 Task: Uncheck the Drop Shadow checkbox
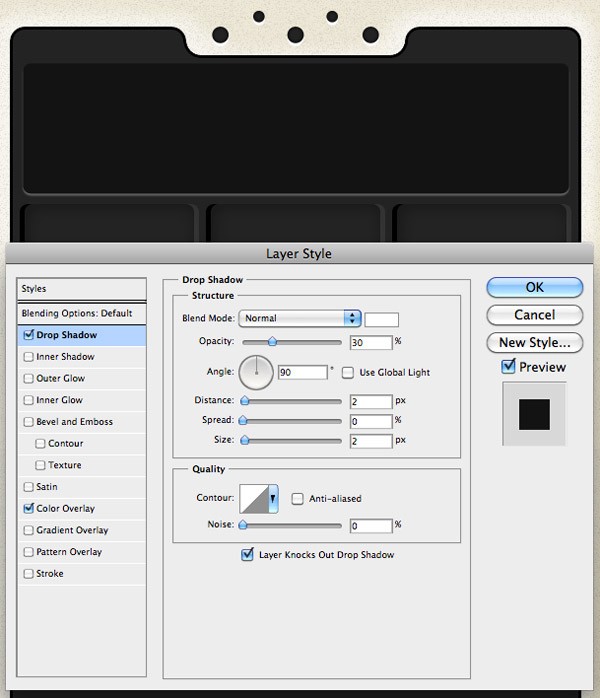(x=28, y=334)
